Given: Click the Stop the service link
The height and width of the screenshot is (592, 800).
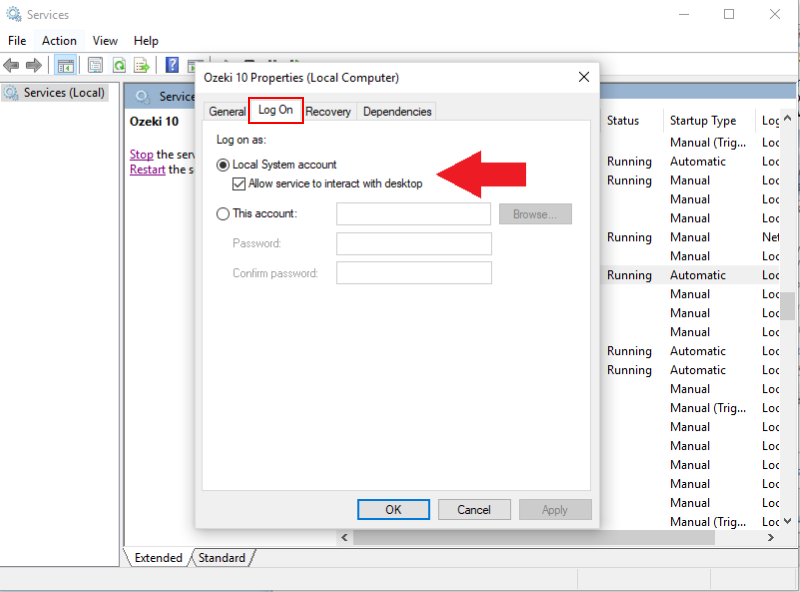Looking at the screenshot, I should [141, 154].
